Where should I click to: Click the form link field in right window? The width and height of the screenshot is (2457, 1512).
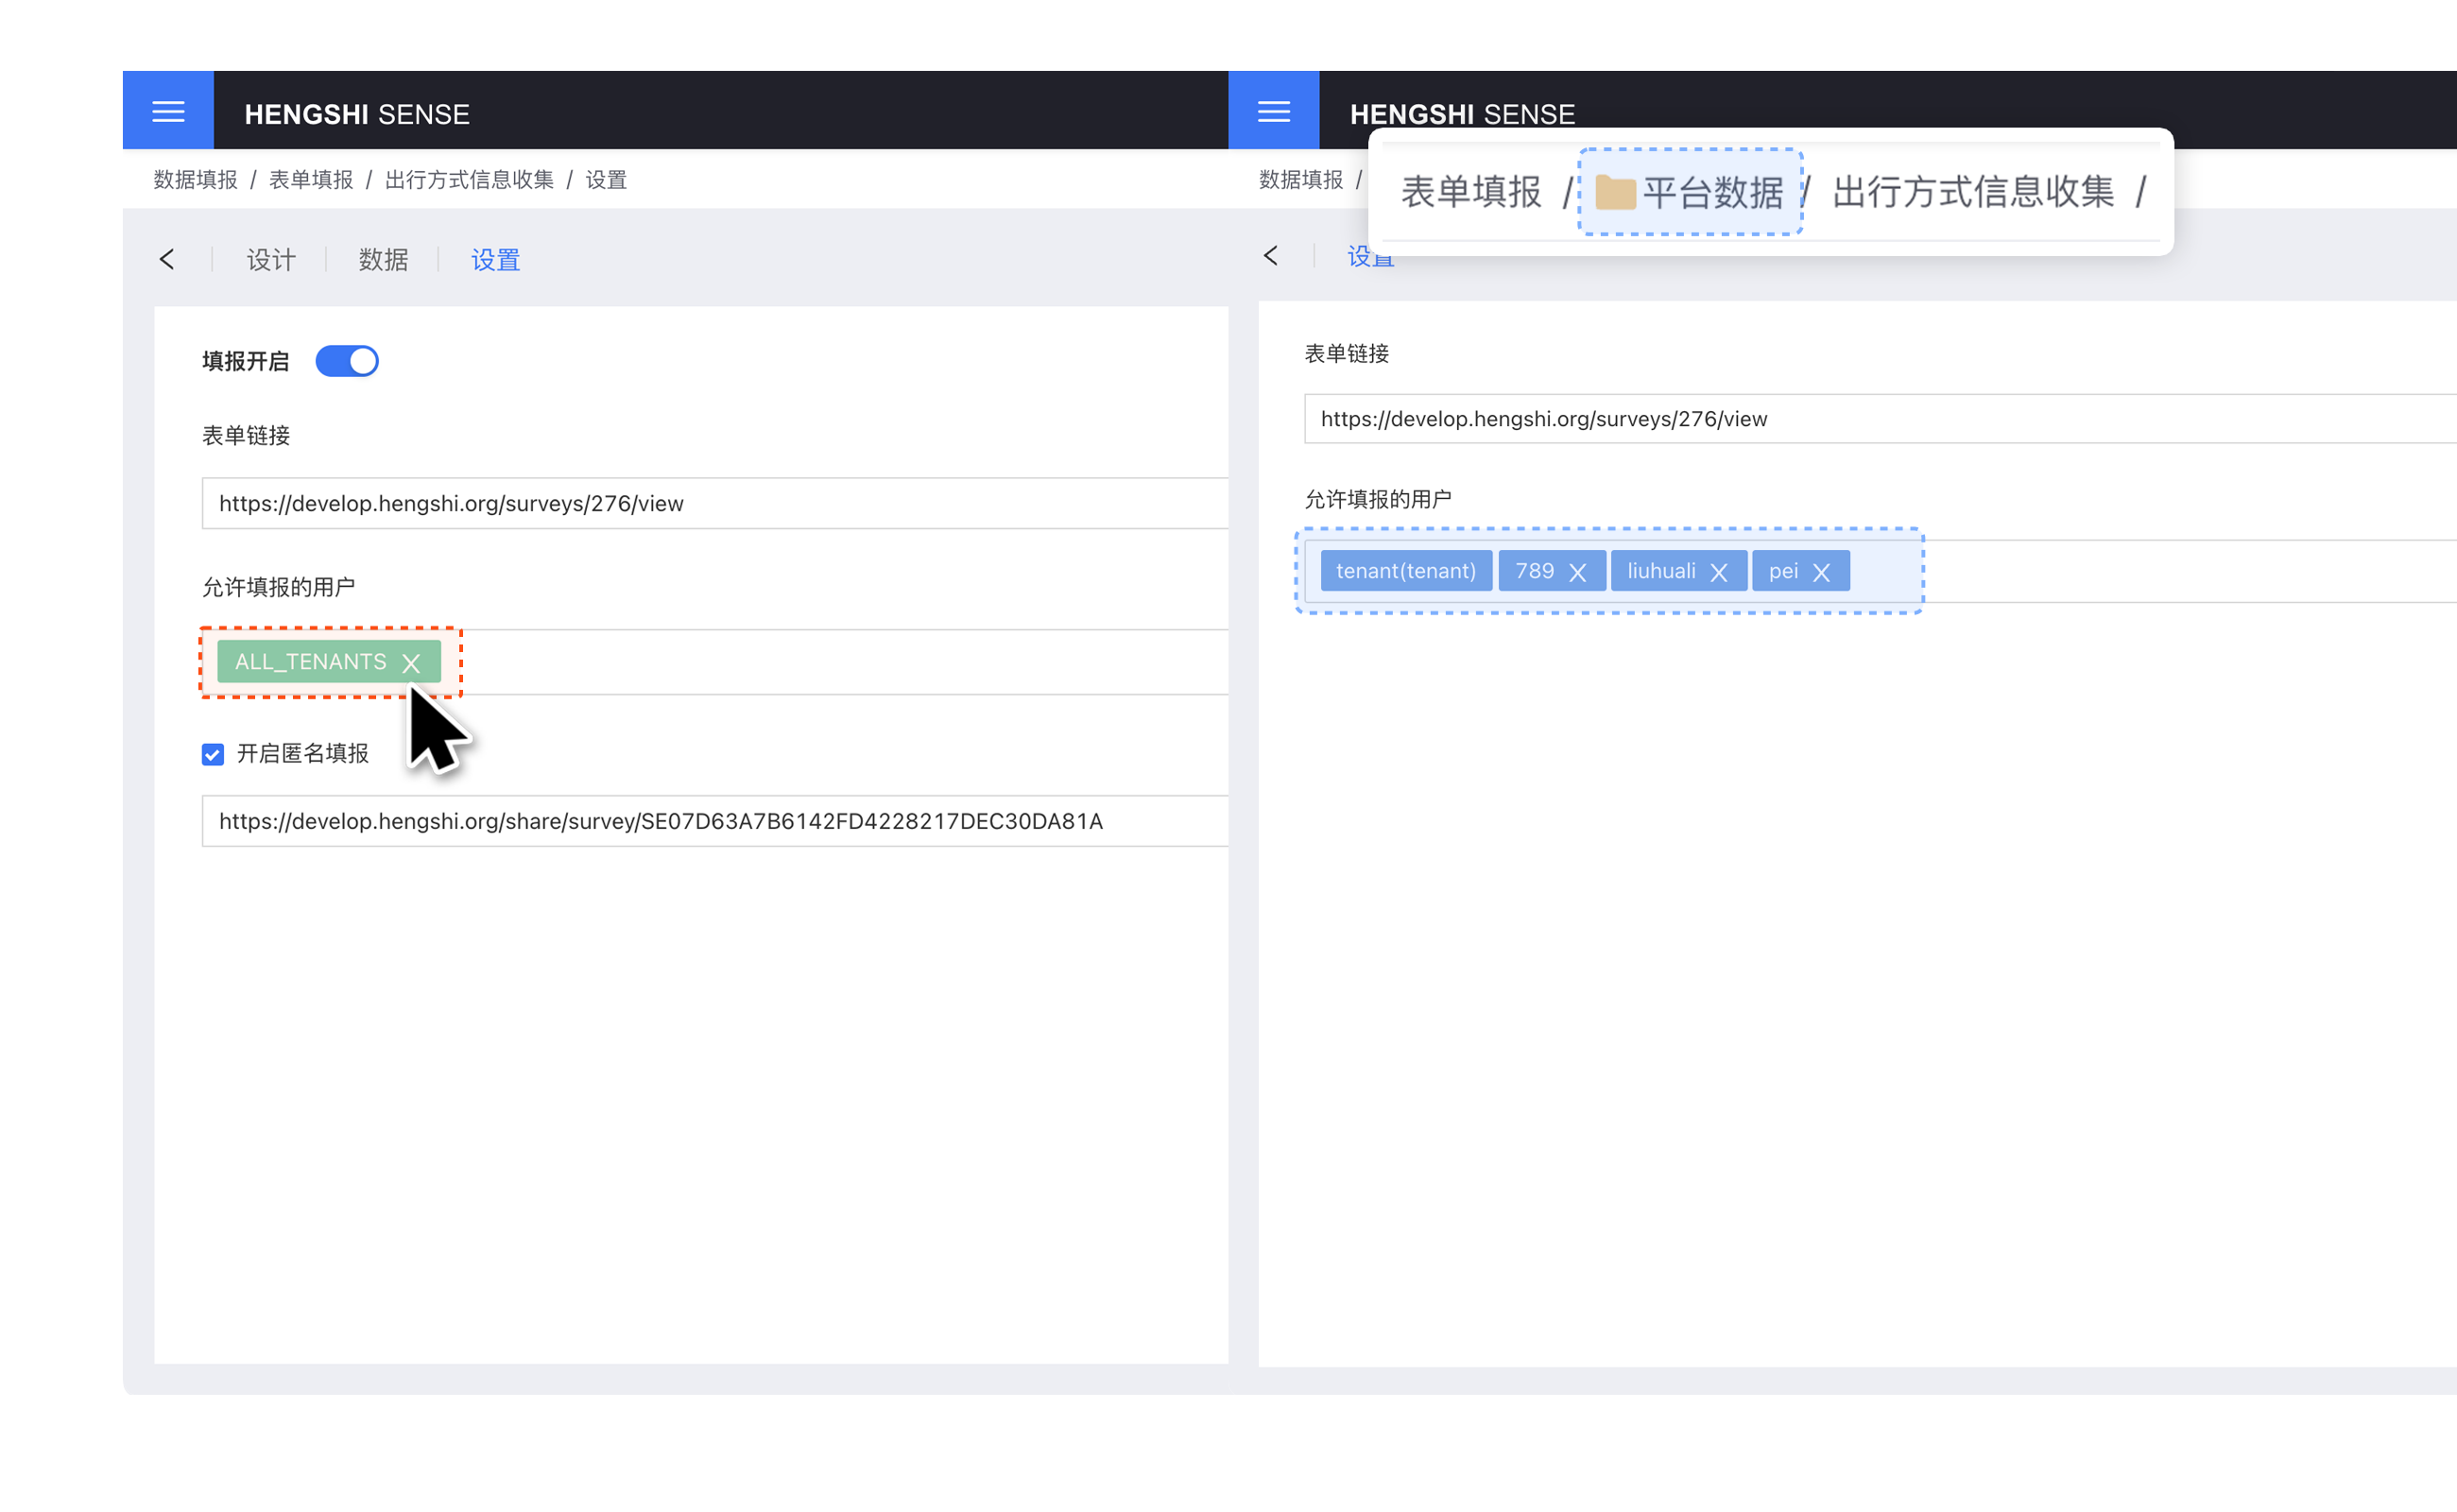(x=1880, y=419)
